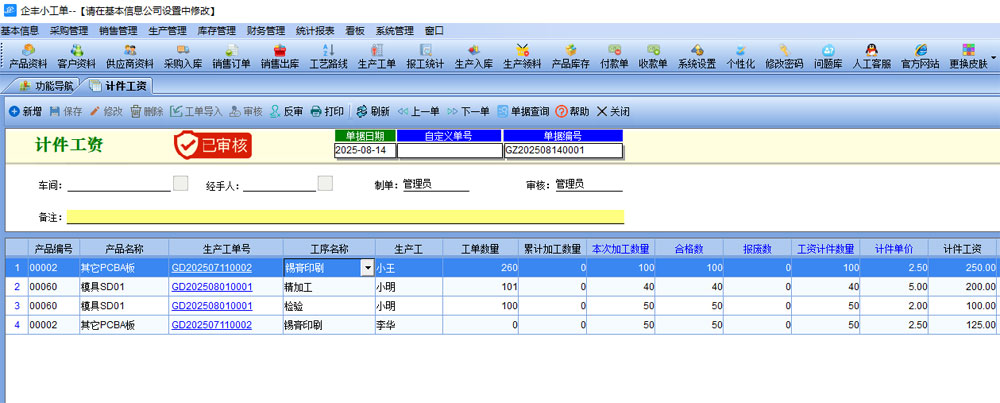Open the 生产工单 toolbar icon

tap(376, 56)
